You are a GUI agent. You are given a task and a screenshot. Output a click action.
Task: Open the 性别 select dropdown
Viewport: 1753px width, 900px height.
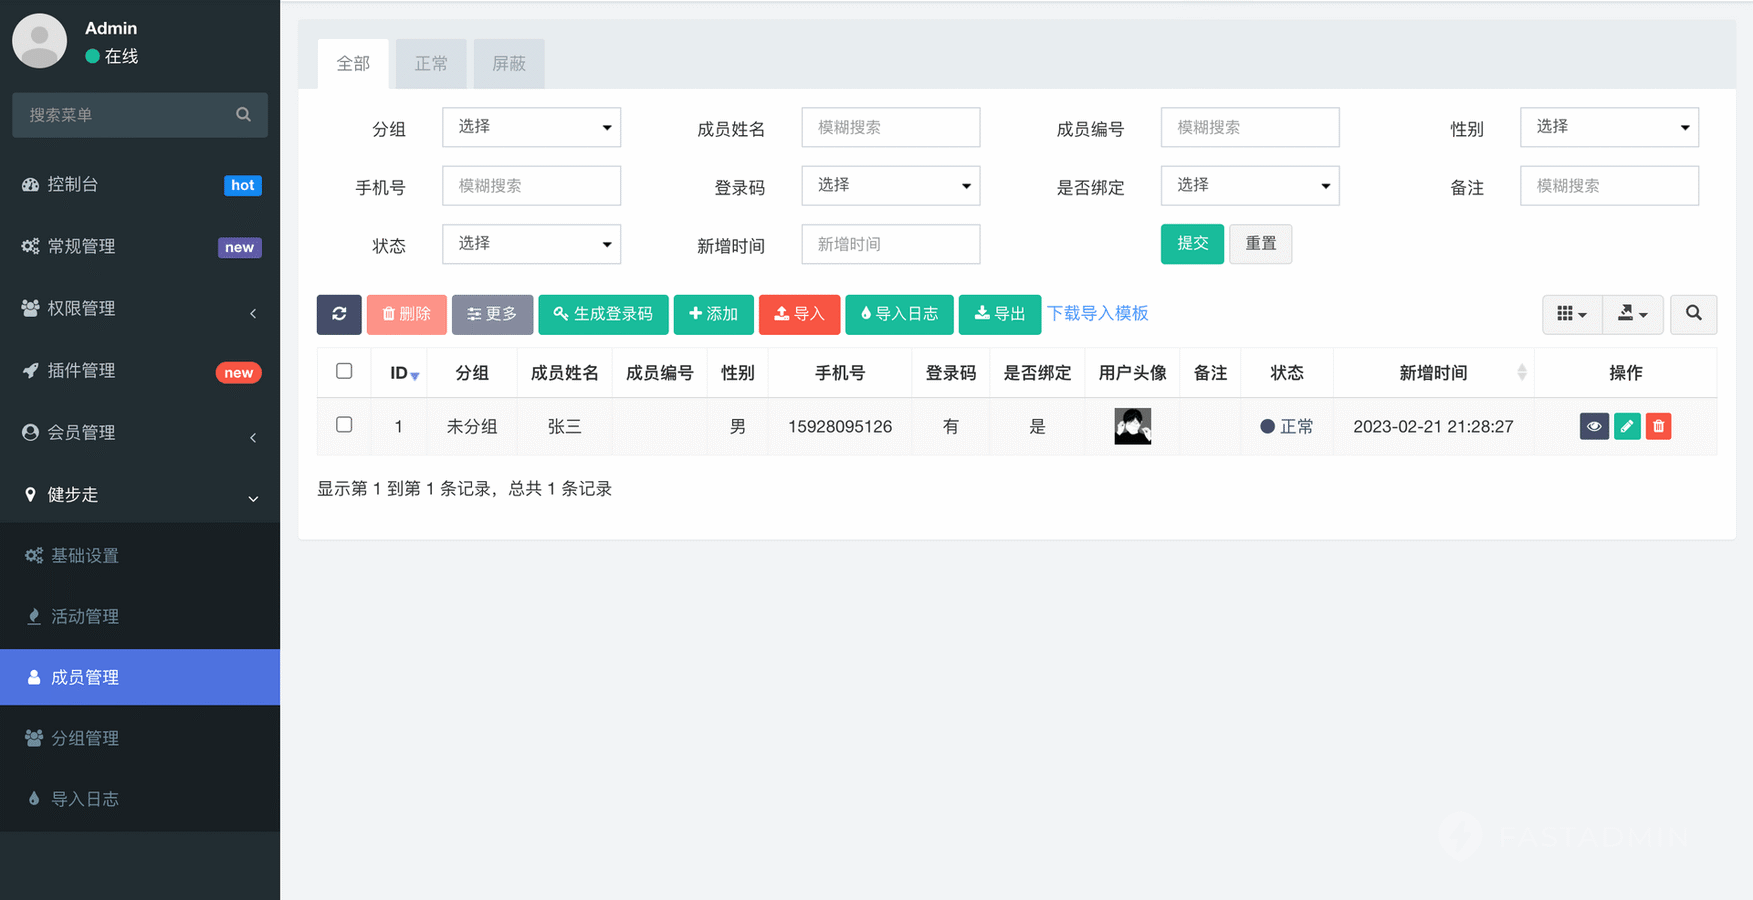[x=1608, y=127]
